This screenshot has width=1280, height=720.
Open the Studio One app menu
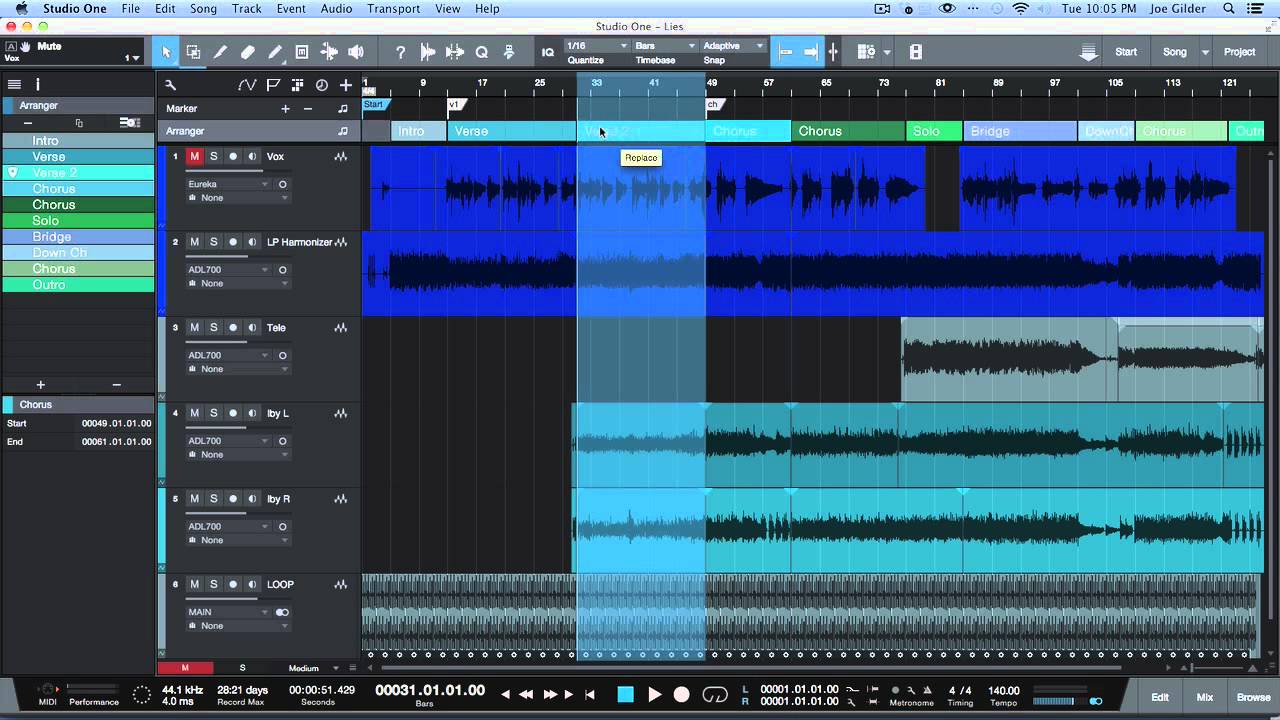click(76, 8)
